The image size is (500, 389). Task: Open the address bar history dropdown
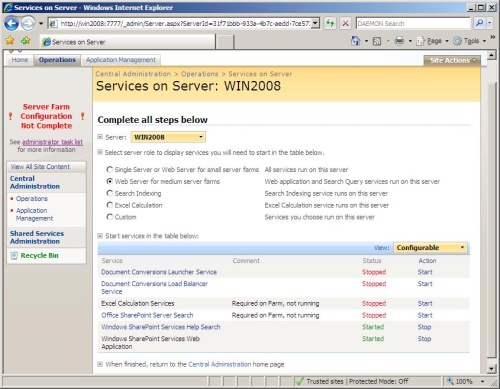click(x=315, y=23)
